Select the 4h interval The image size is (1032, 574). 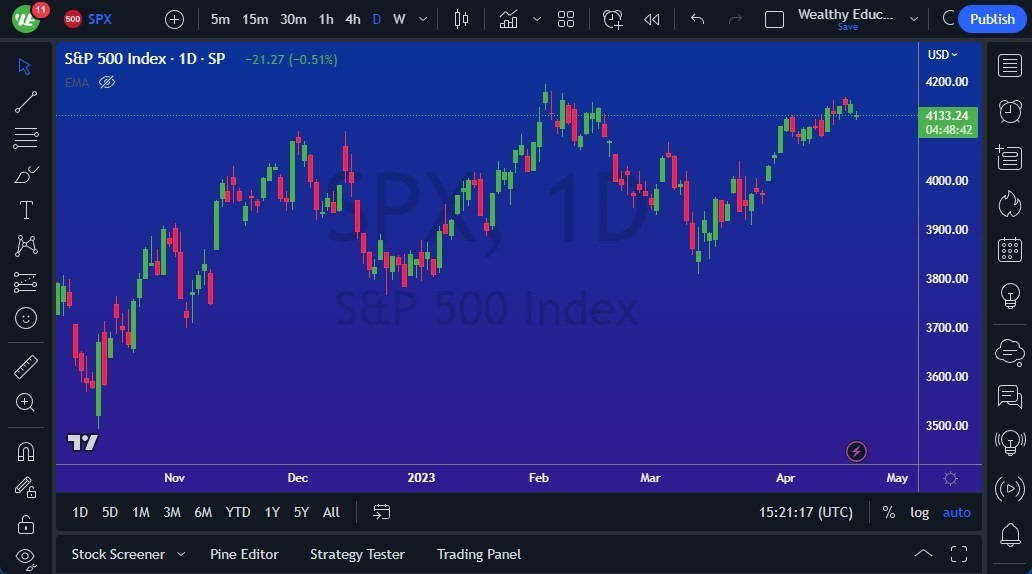(353, 20)
